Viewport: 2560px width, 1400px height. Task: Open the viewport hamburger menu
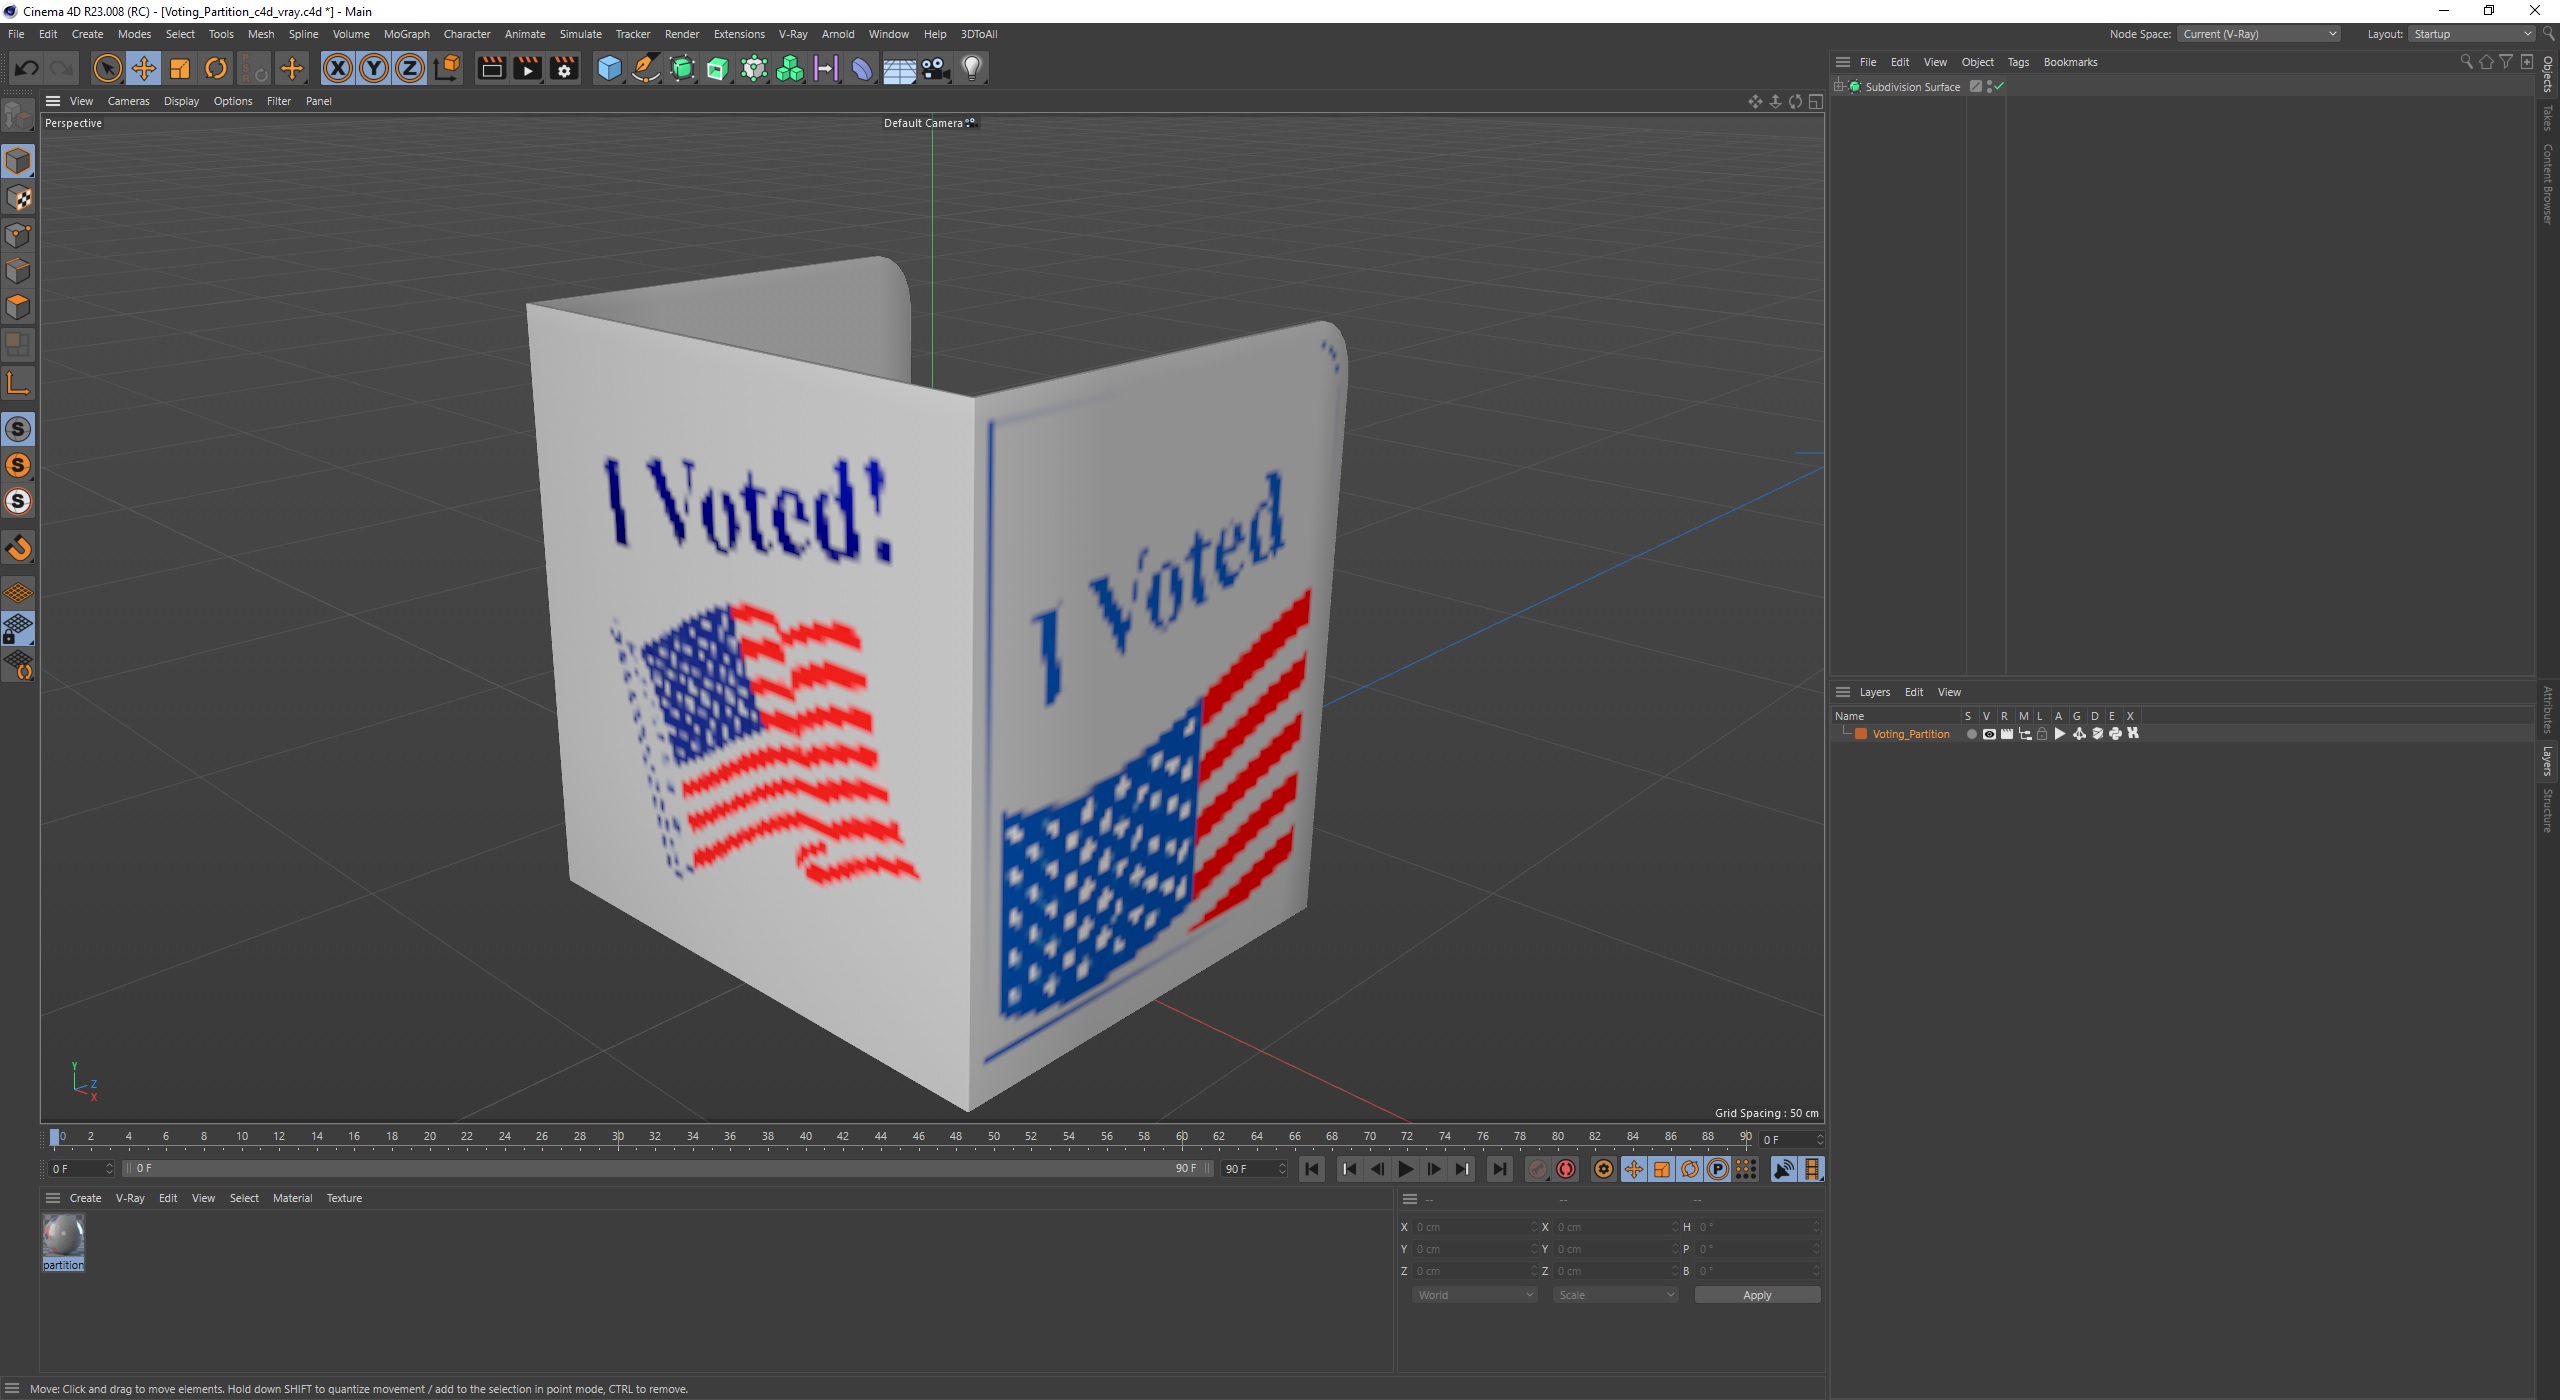[x=53, y=101]
